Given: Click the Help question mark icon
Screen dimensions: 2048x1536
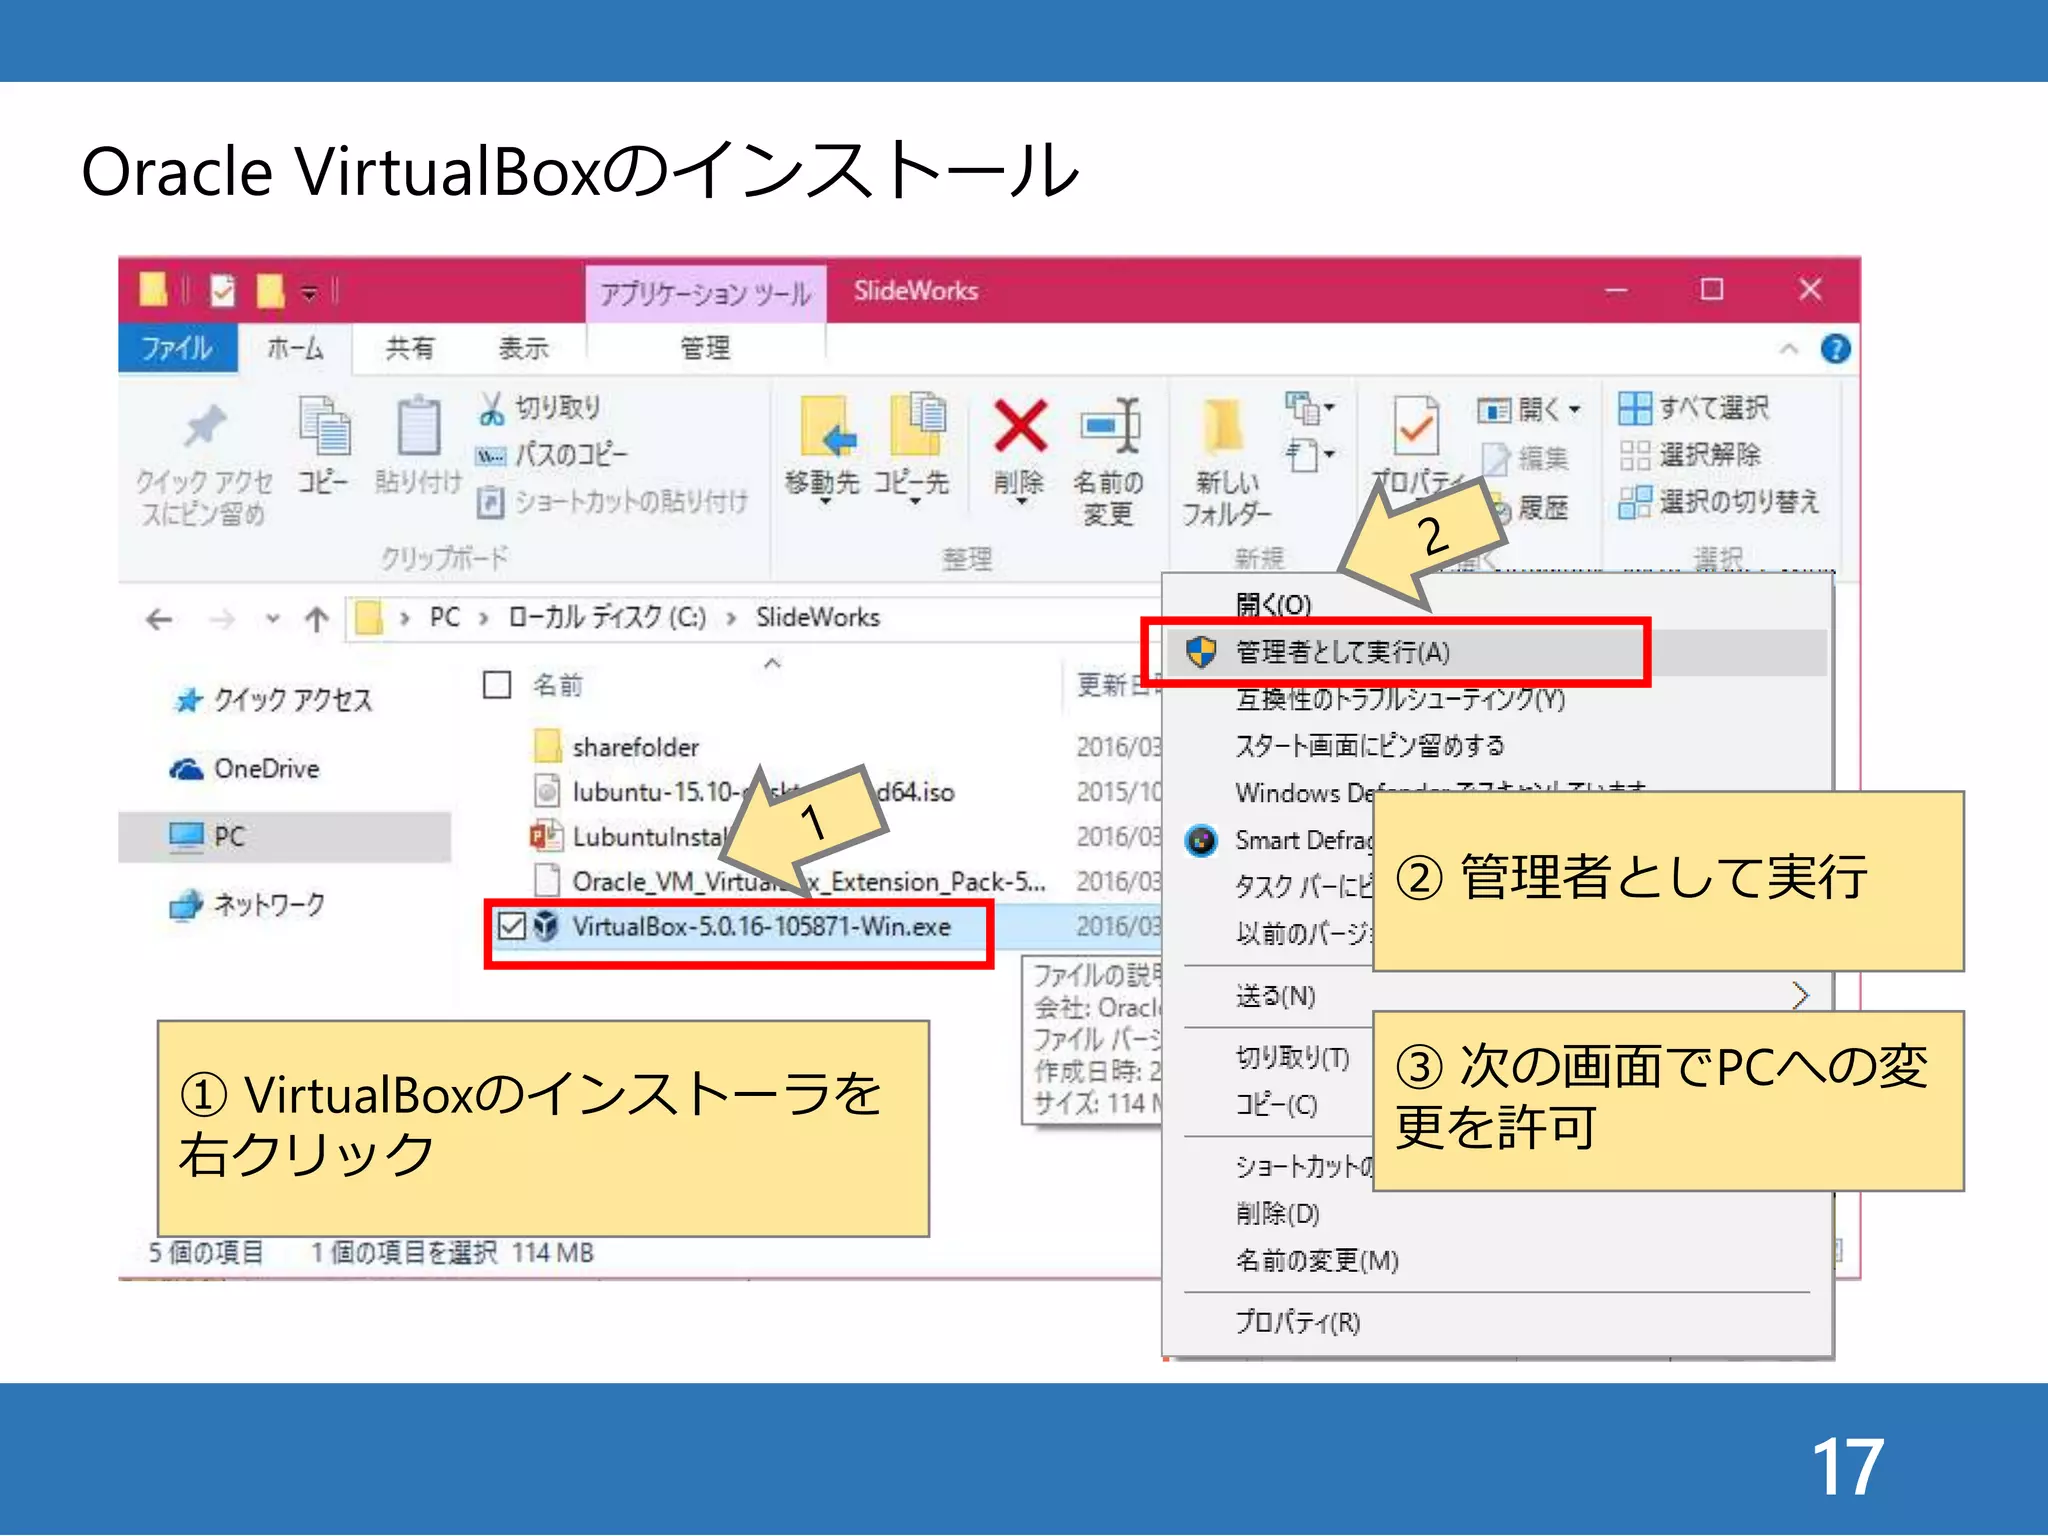Looking at the screenshot, I should tap(1835, 349).
